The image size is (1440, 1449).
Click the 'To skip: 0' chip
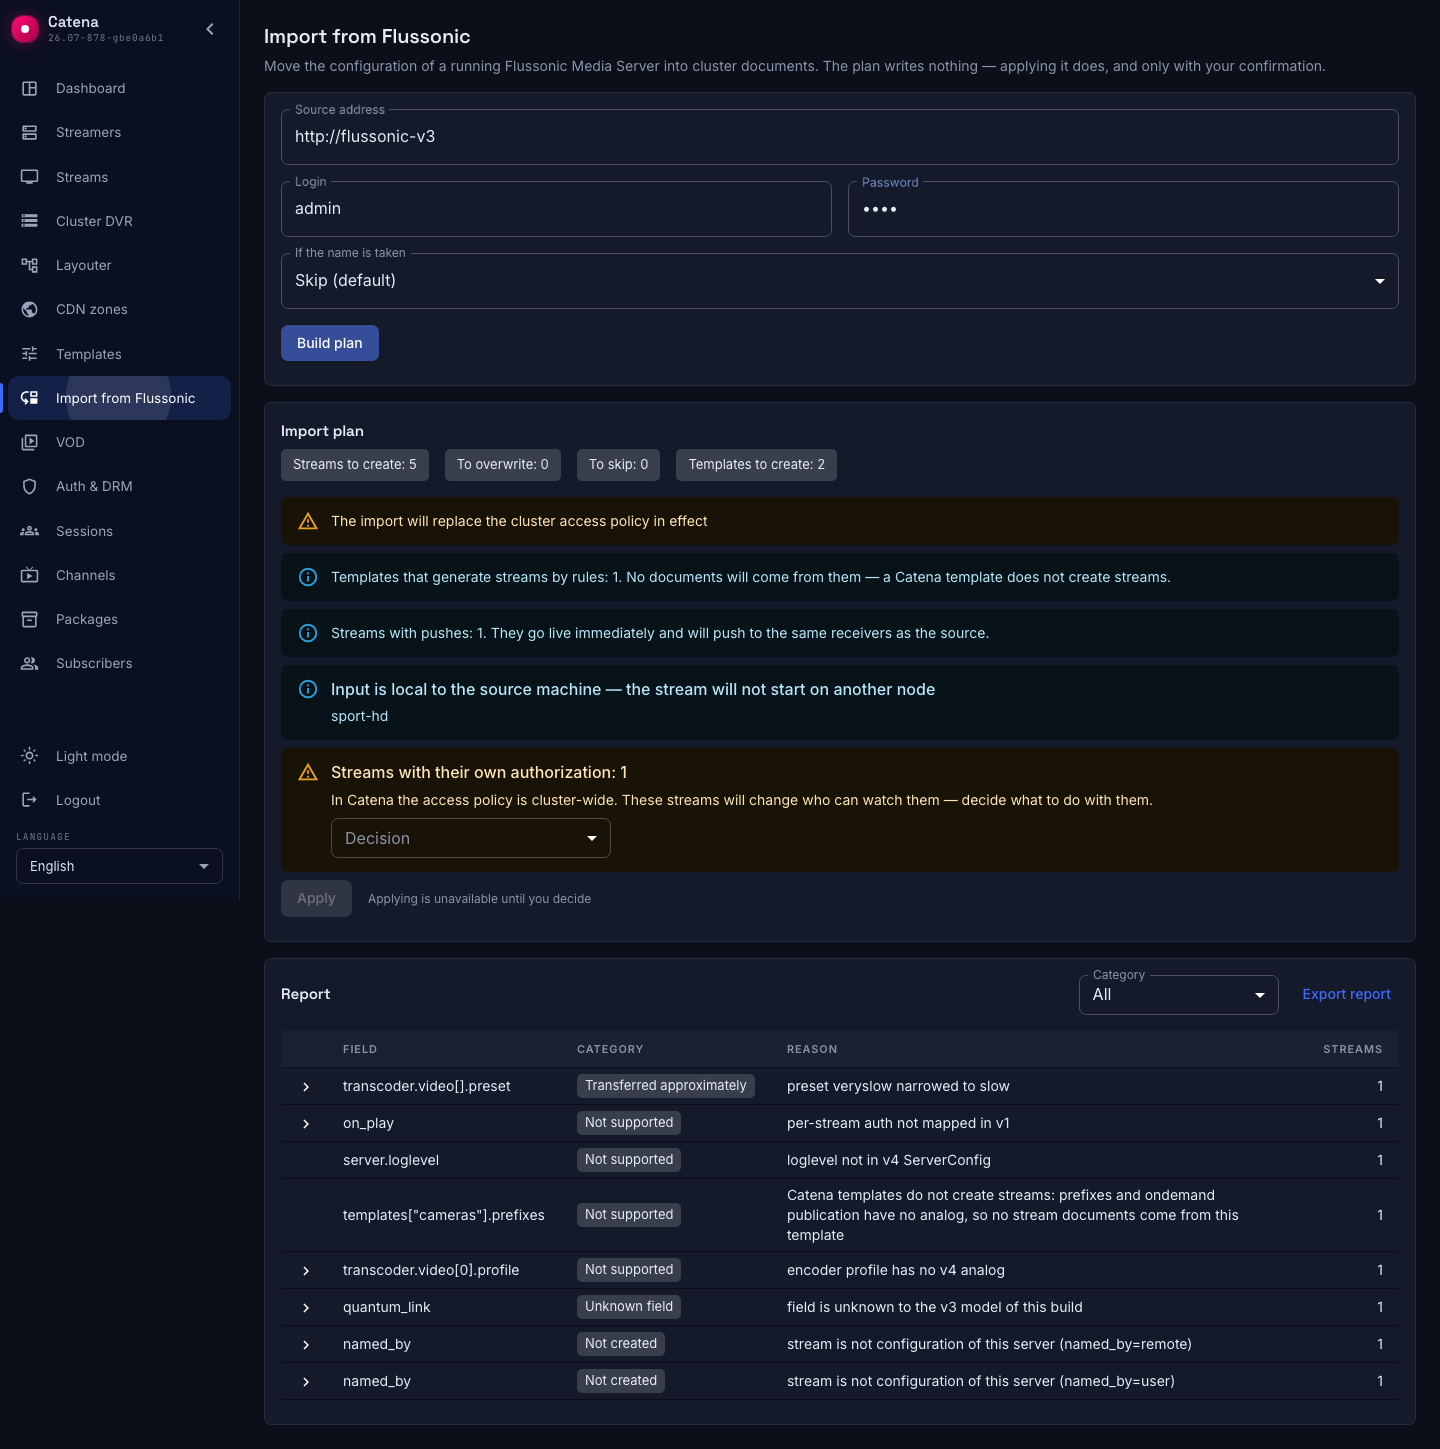[x=619, y=464]
